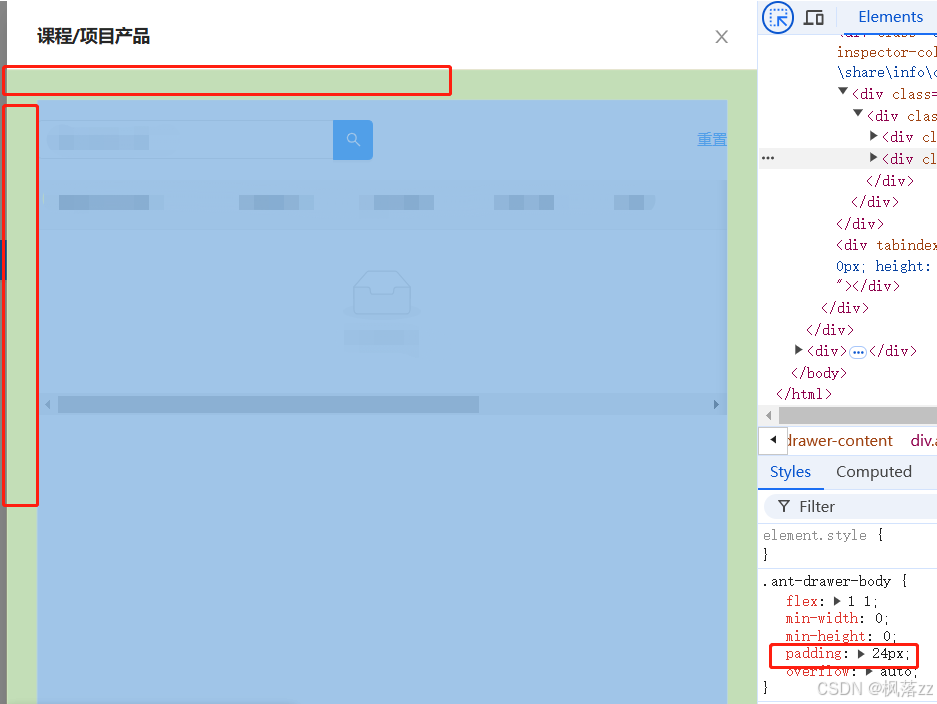The image size is (937, 704).
Task: Expand the overflow property triangle
Action: pos(870,672)
